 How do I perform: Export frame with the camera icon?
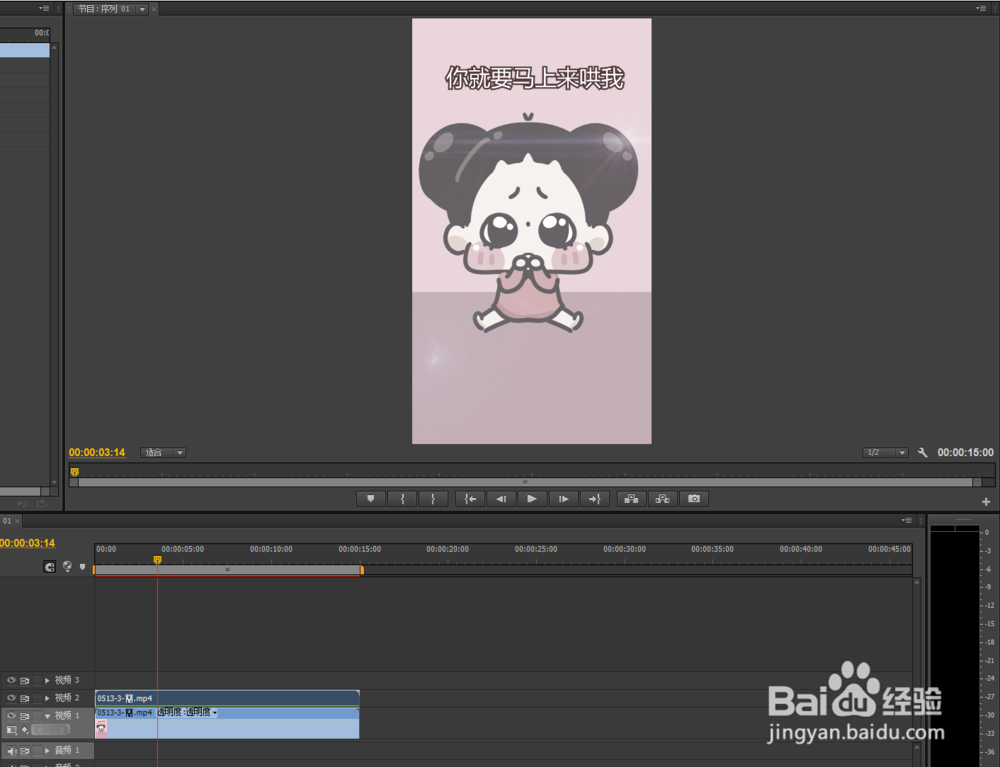[694, 499]
